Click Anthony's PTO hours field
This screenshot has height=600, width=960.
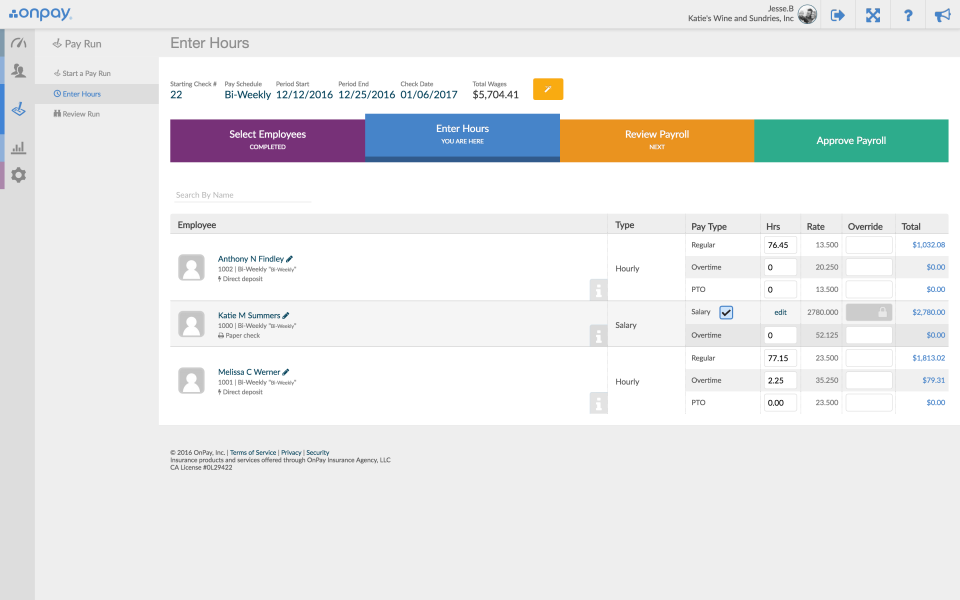[x=780, y=290]
